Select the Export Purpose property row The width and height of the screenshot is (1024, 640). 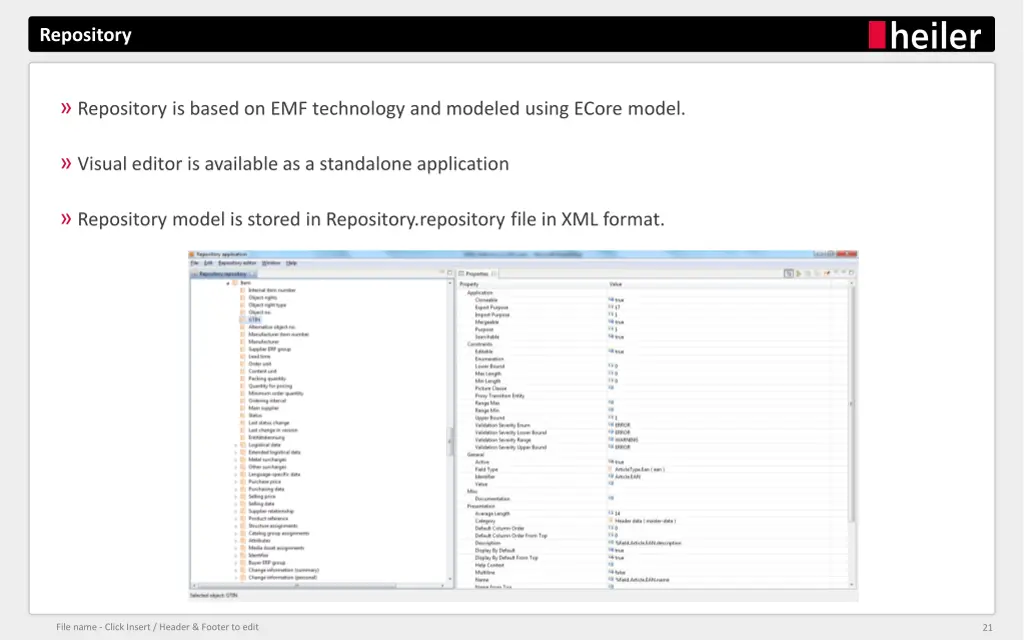[653, 308]
